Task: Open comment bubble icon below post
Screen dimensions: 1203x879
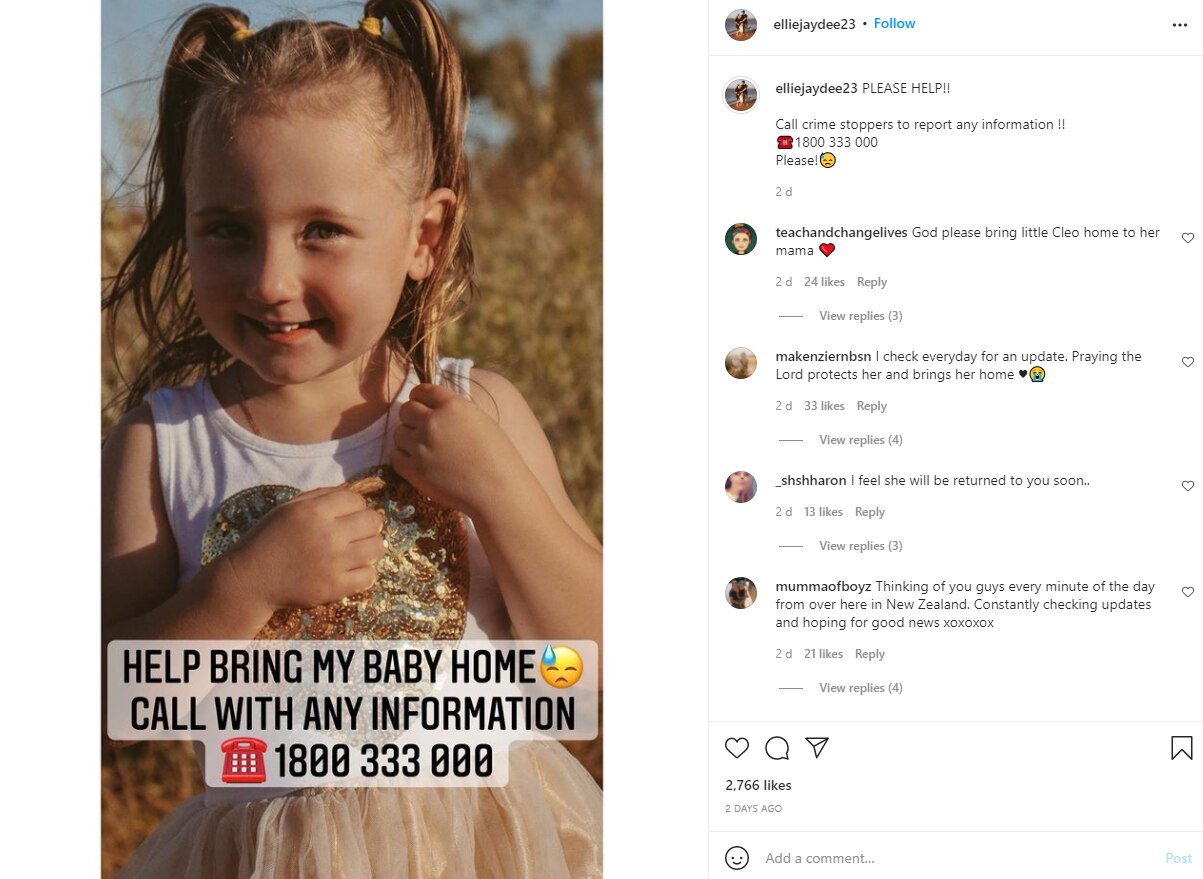Action: click(777, 748)
